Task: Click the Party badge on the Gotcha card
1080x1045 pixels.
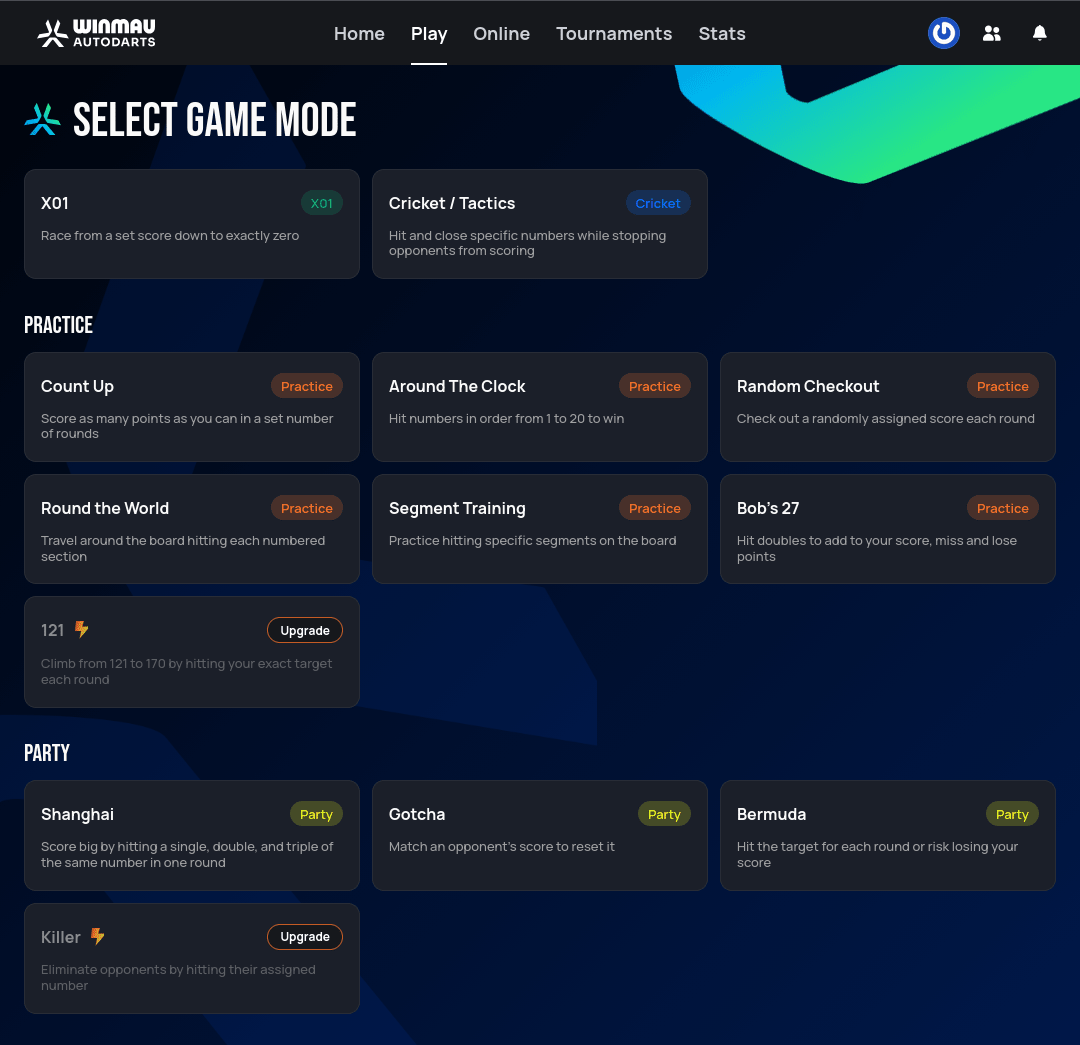Action: pyautogui.click(x=664, y=814)
